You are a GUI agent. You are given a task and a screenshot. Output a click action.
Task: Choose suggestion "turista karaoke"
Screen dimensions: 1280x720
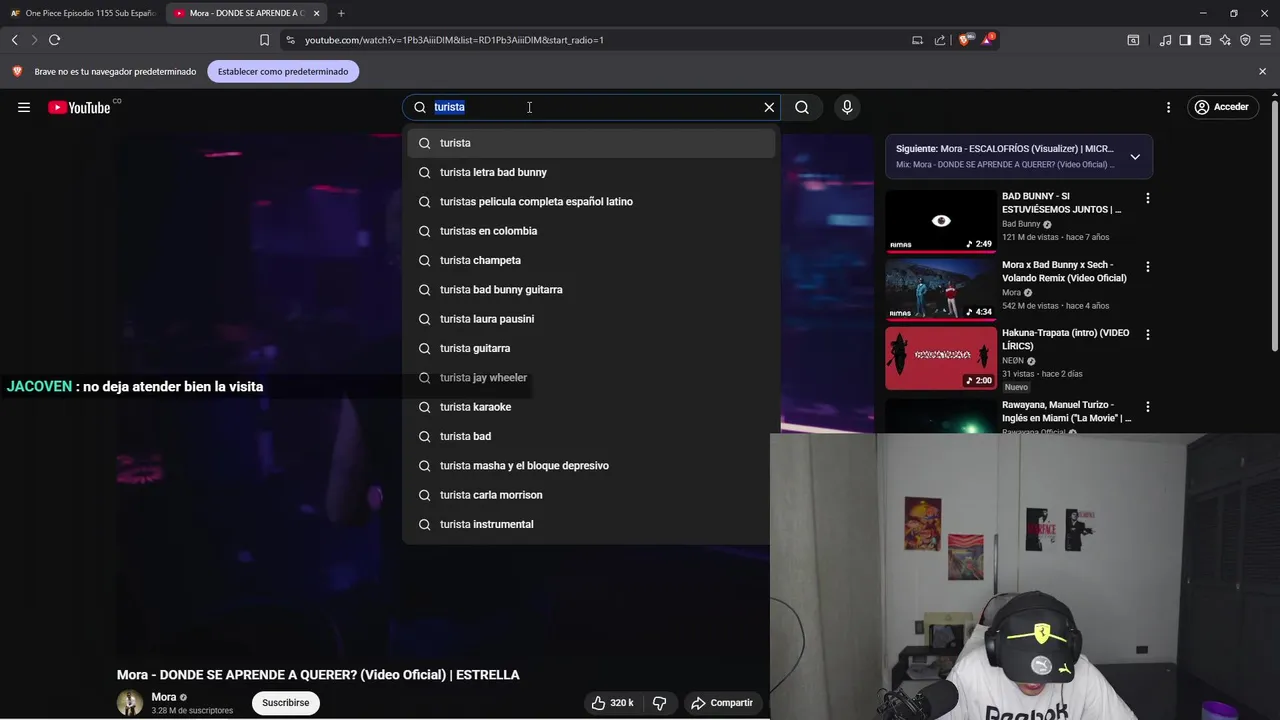[x=591, y=407]
